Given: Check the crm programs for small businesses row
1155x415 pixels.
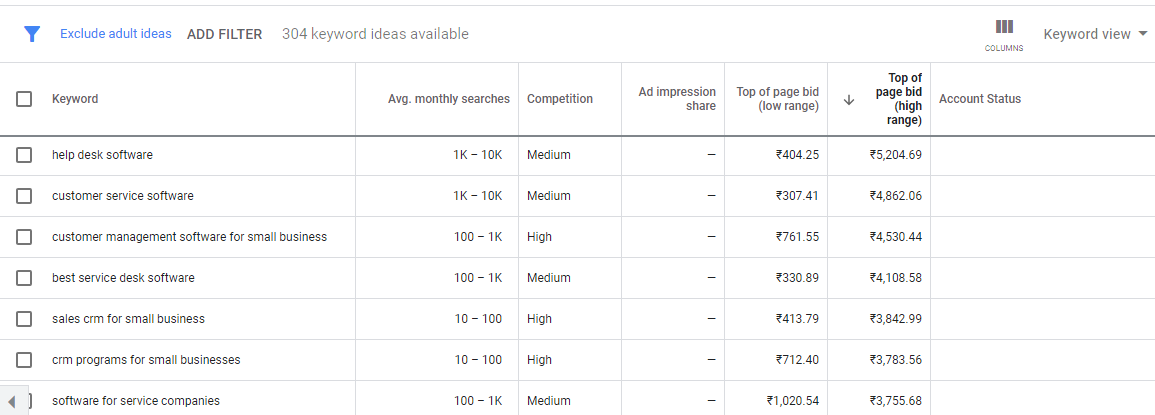Looking at the screenshot, I should point(24,360).
